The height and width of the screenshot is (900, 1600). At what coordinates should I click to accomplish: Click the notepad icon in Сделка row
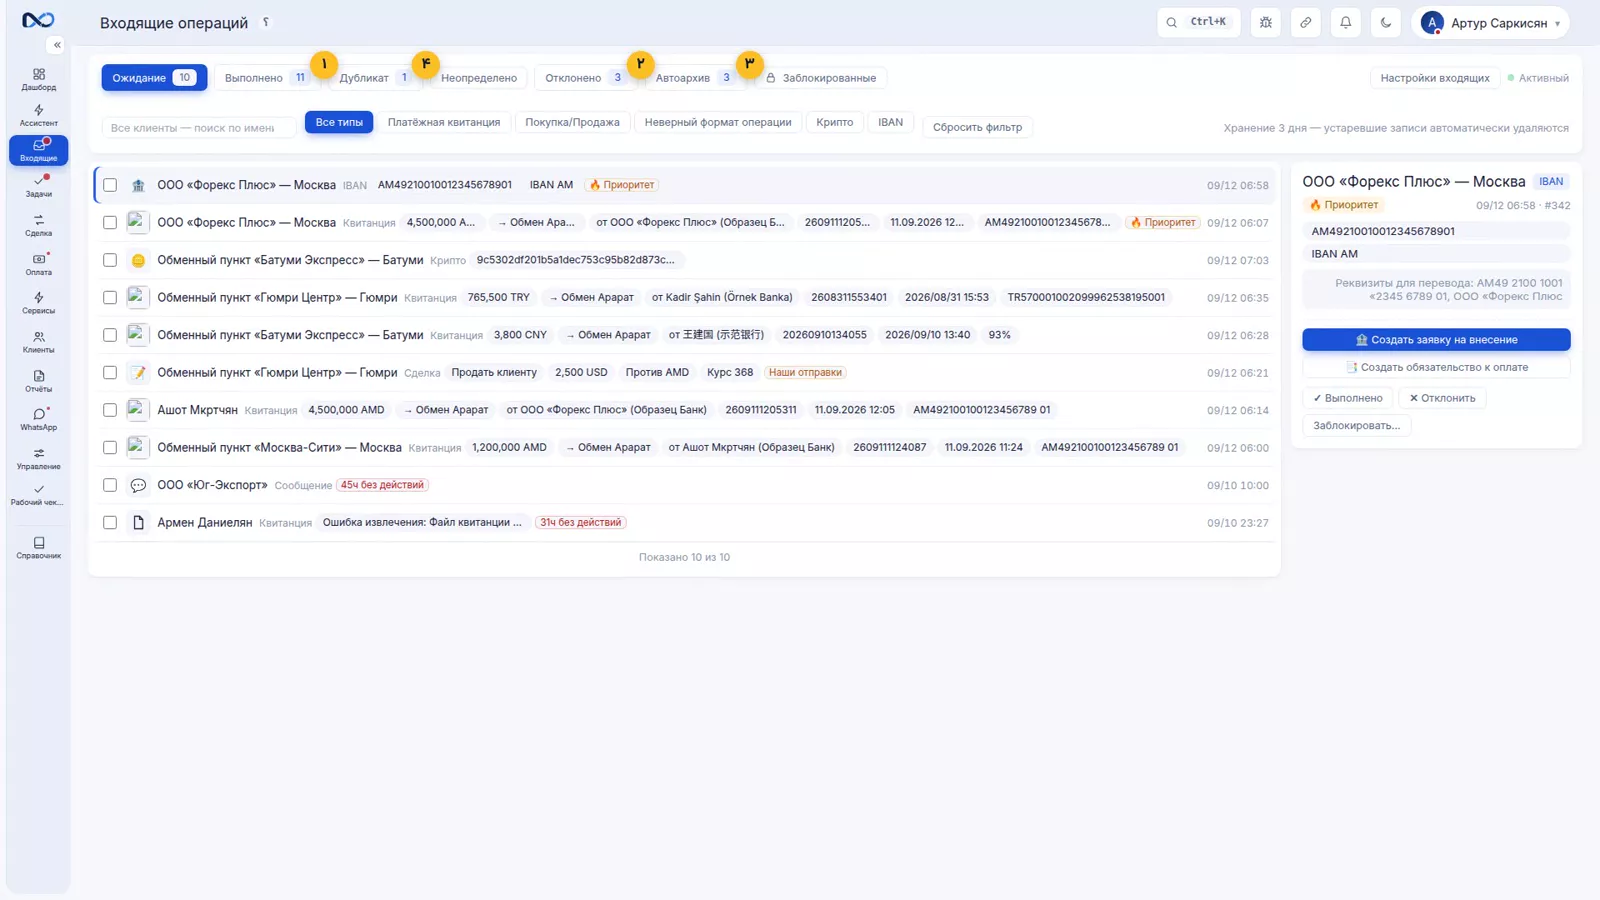pyautogui.click(x=138, y=372)
